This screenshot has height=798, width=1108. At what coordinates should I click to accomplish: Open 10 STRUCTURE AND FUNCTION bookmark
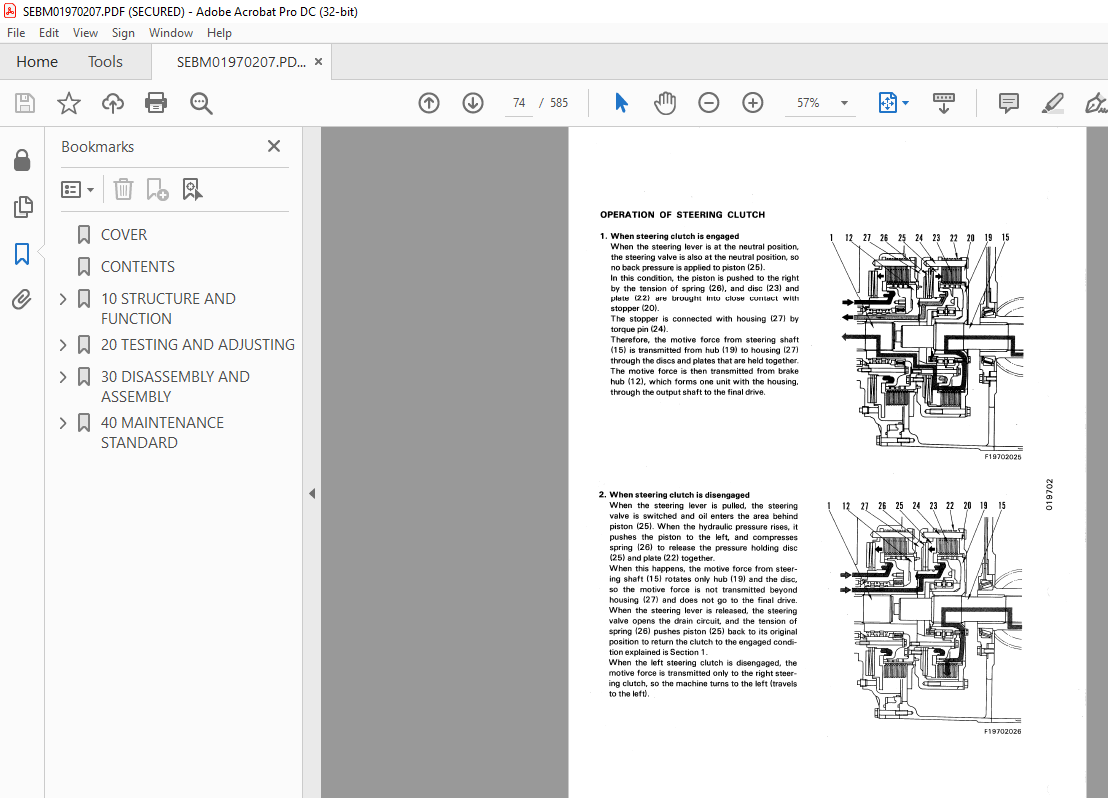point(168,309)
